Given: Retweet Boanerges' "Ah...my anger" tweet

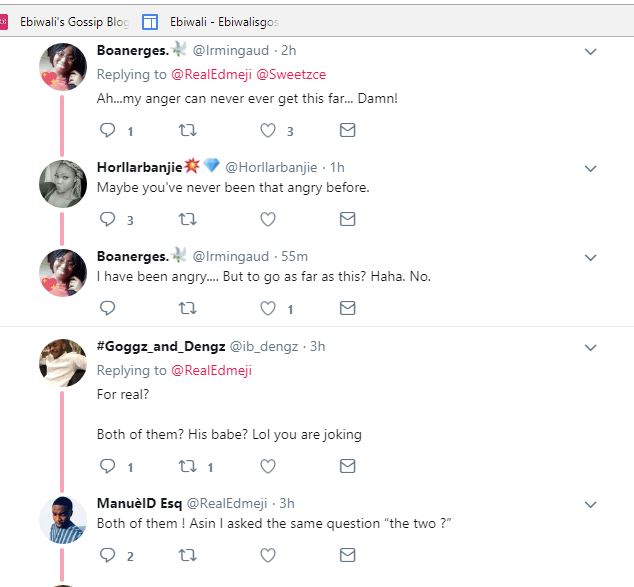Looking at the screenshot, I should pyautogui.click(x=187, y=130).
